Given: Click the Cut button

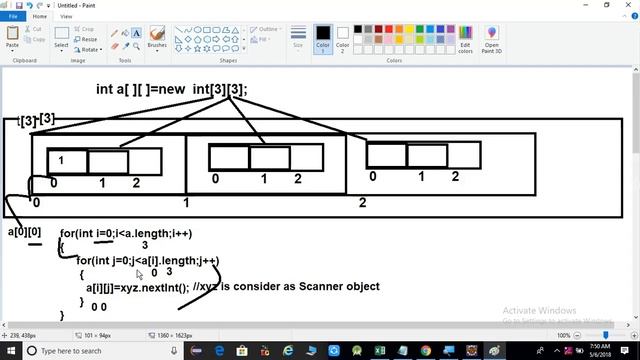Looking at the screenshot, I should (33, 29).
